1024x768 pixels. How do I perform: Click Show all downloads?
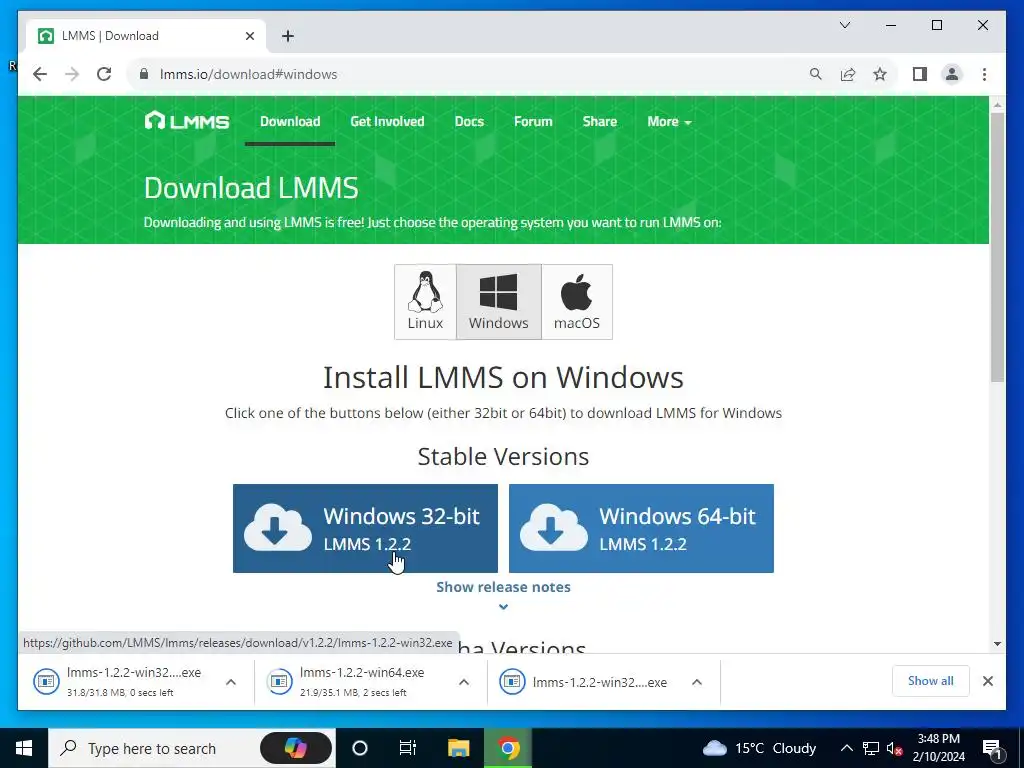click(x=931, y=681)
